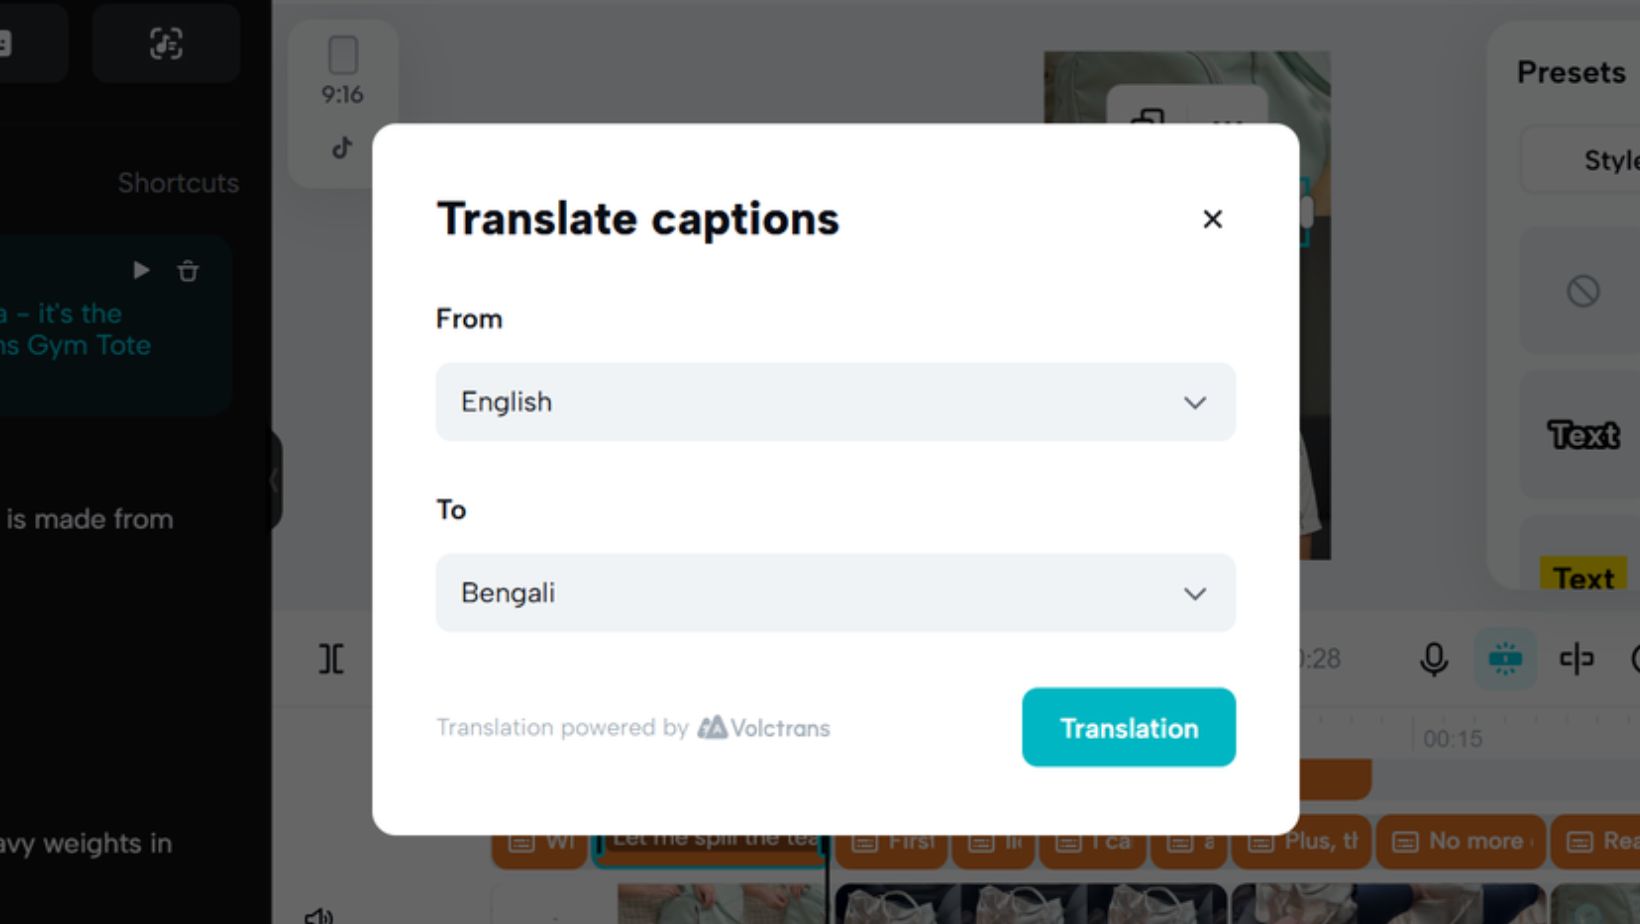Screen dimensions: 1640x924
Task: Click the microphone record icon
Action: point(1433,659)
